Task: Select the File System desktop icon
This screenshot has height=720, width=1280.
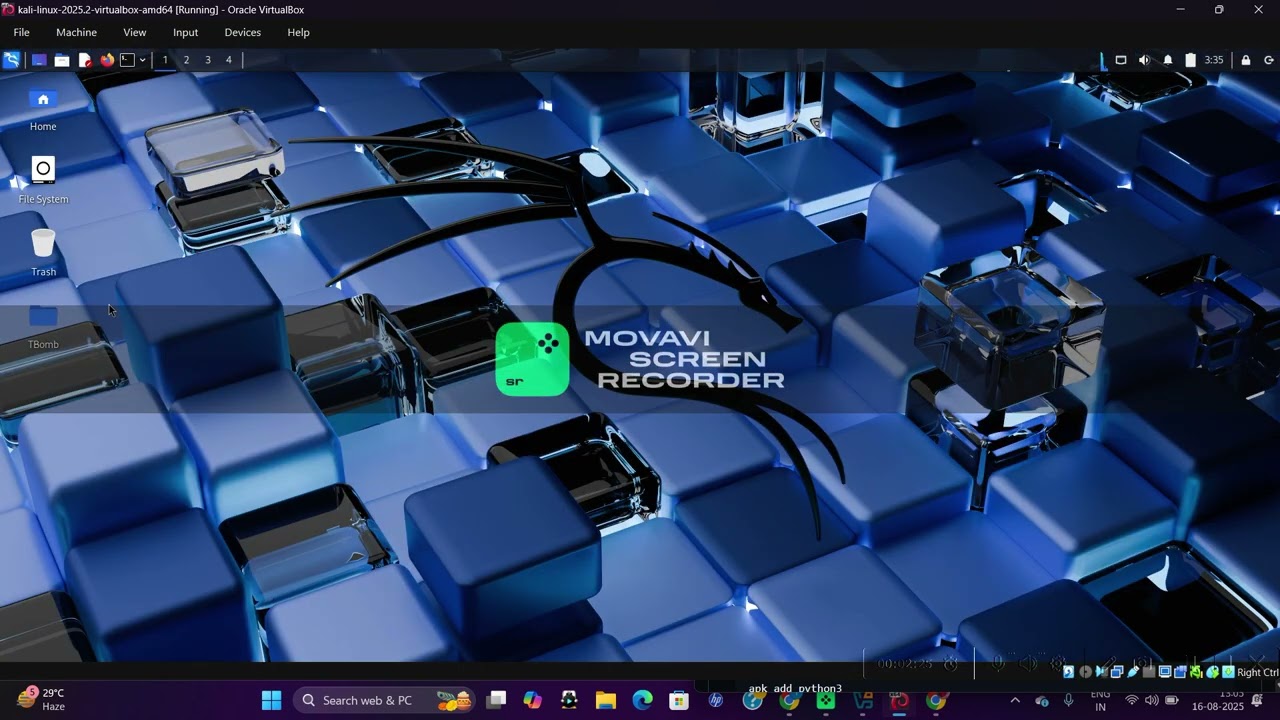Action: [x=43, y=181]
